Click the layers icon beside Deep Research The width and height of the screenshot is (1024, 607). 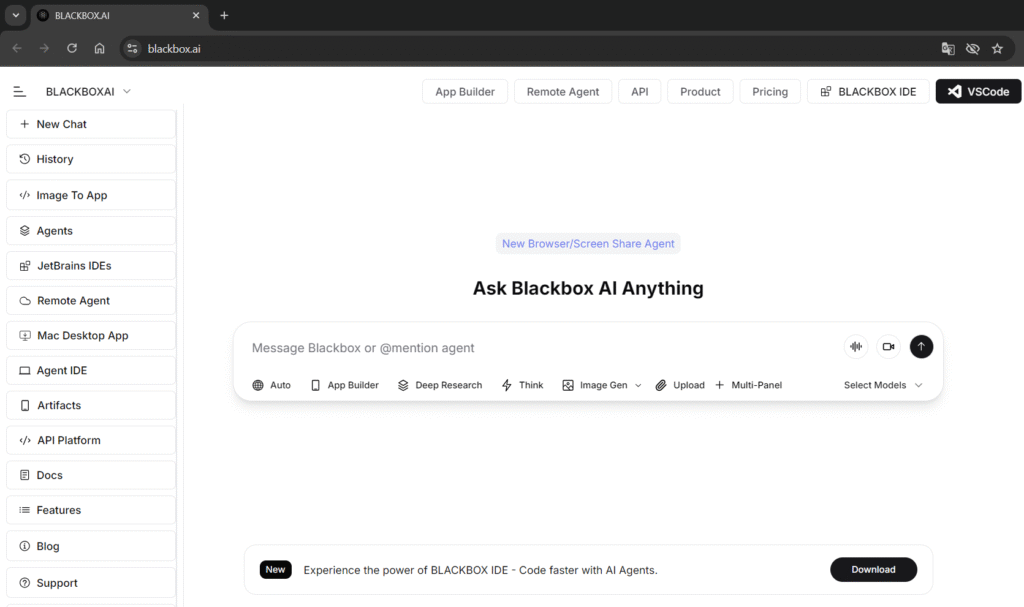pos(403,386)
